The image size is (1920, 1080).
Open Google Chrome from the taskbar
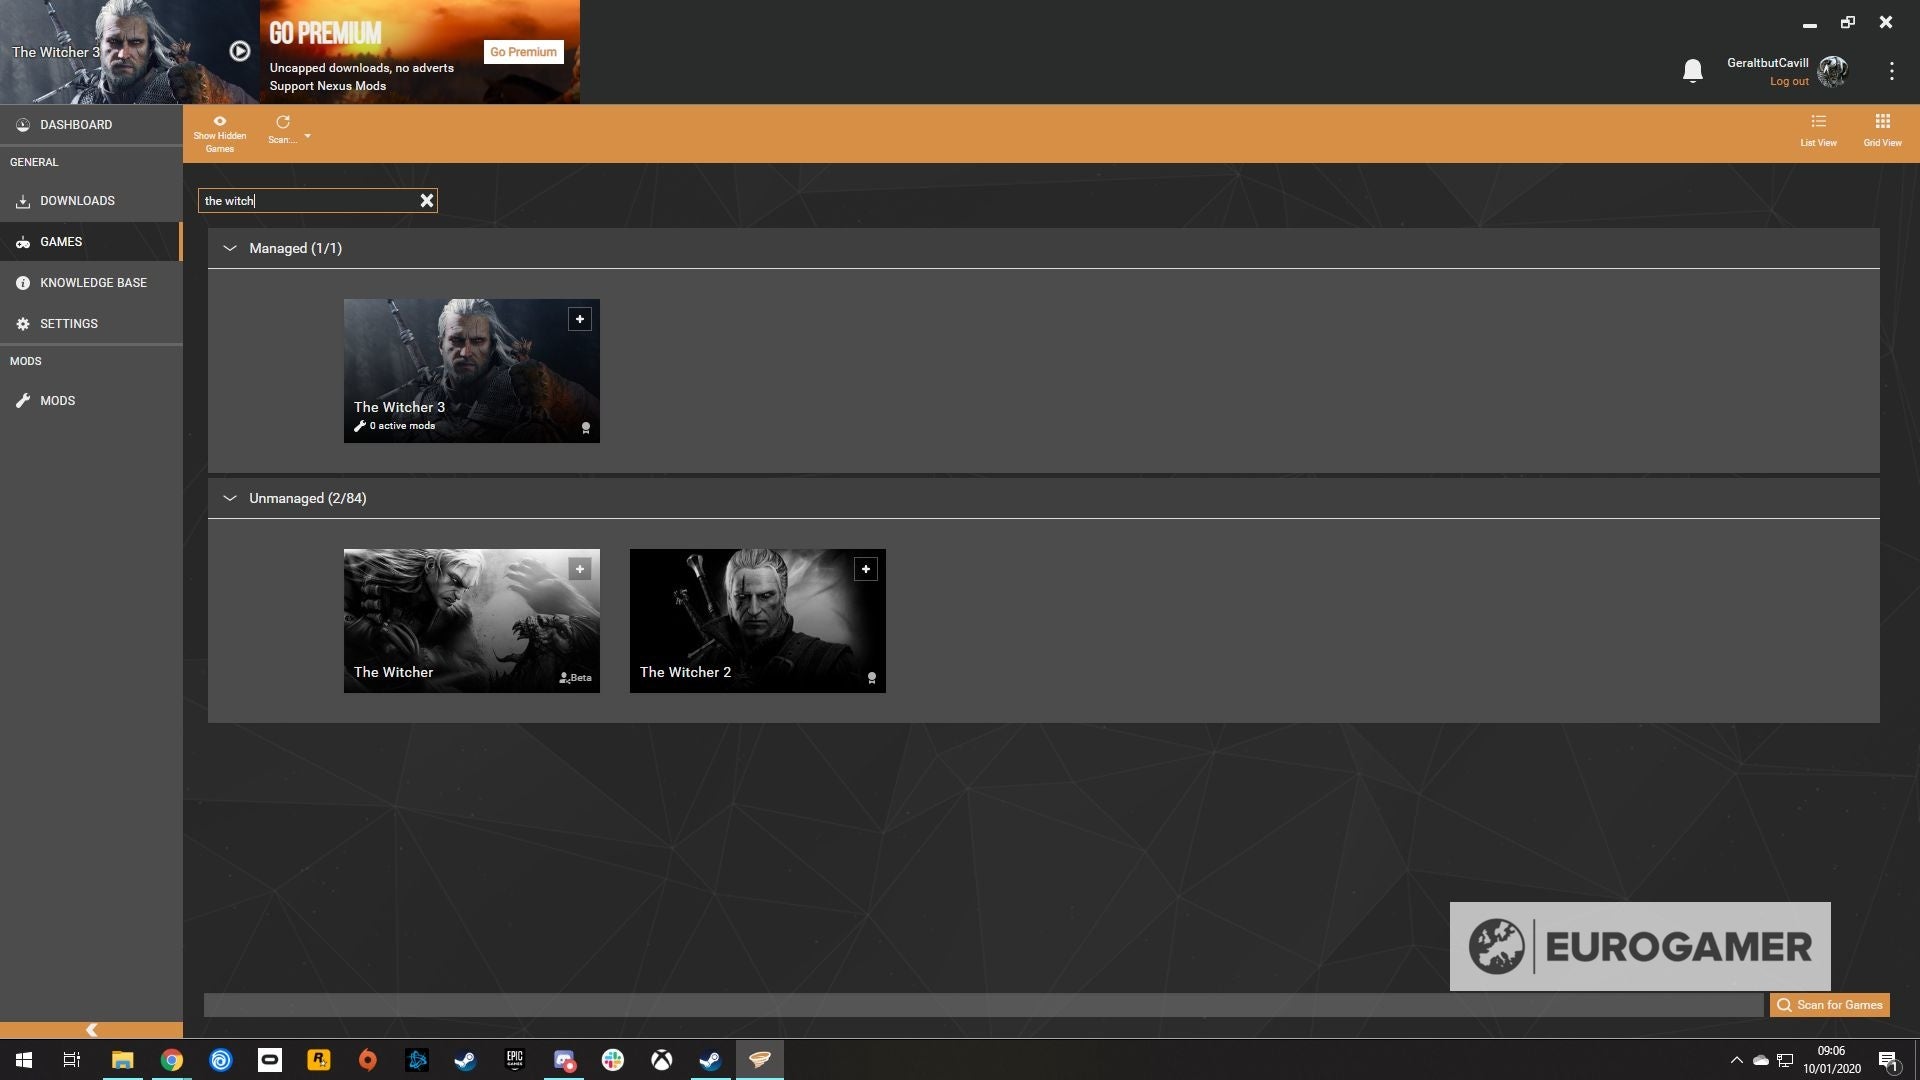[x=172, y=1060]
